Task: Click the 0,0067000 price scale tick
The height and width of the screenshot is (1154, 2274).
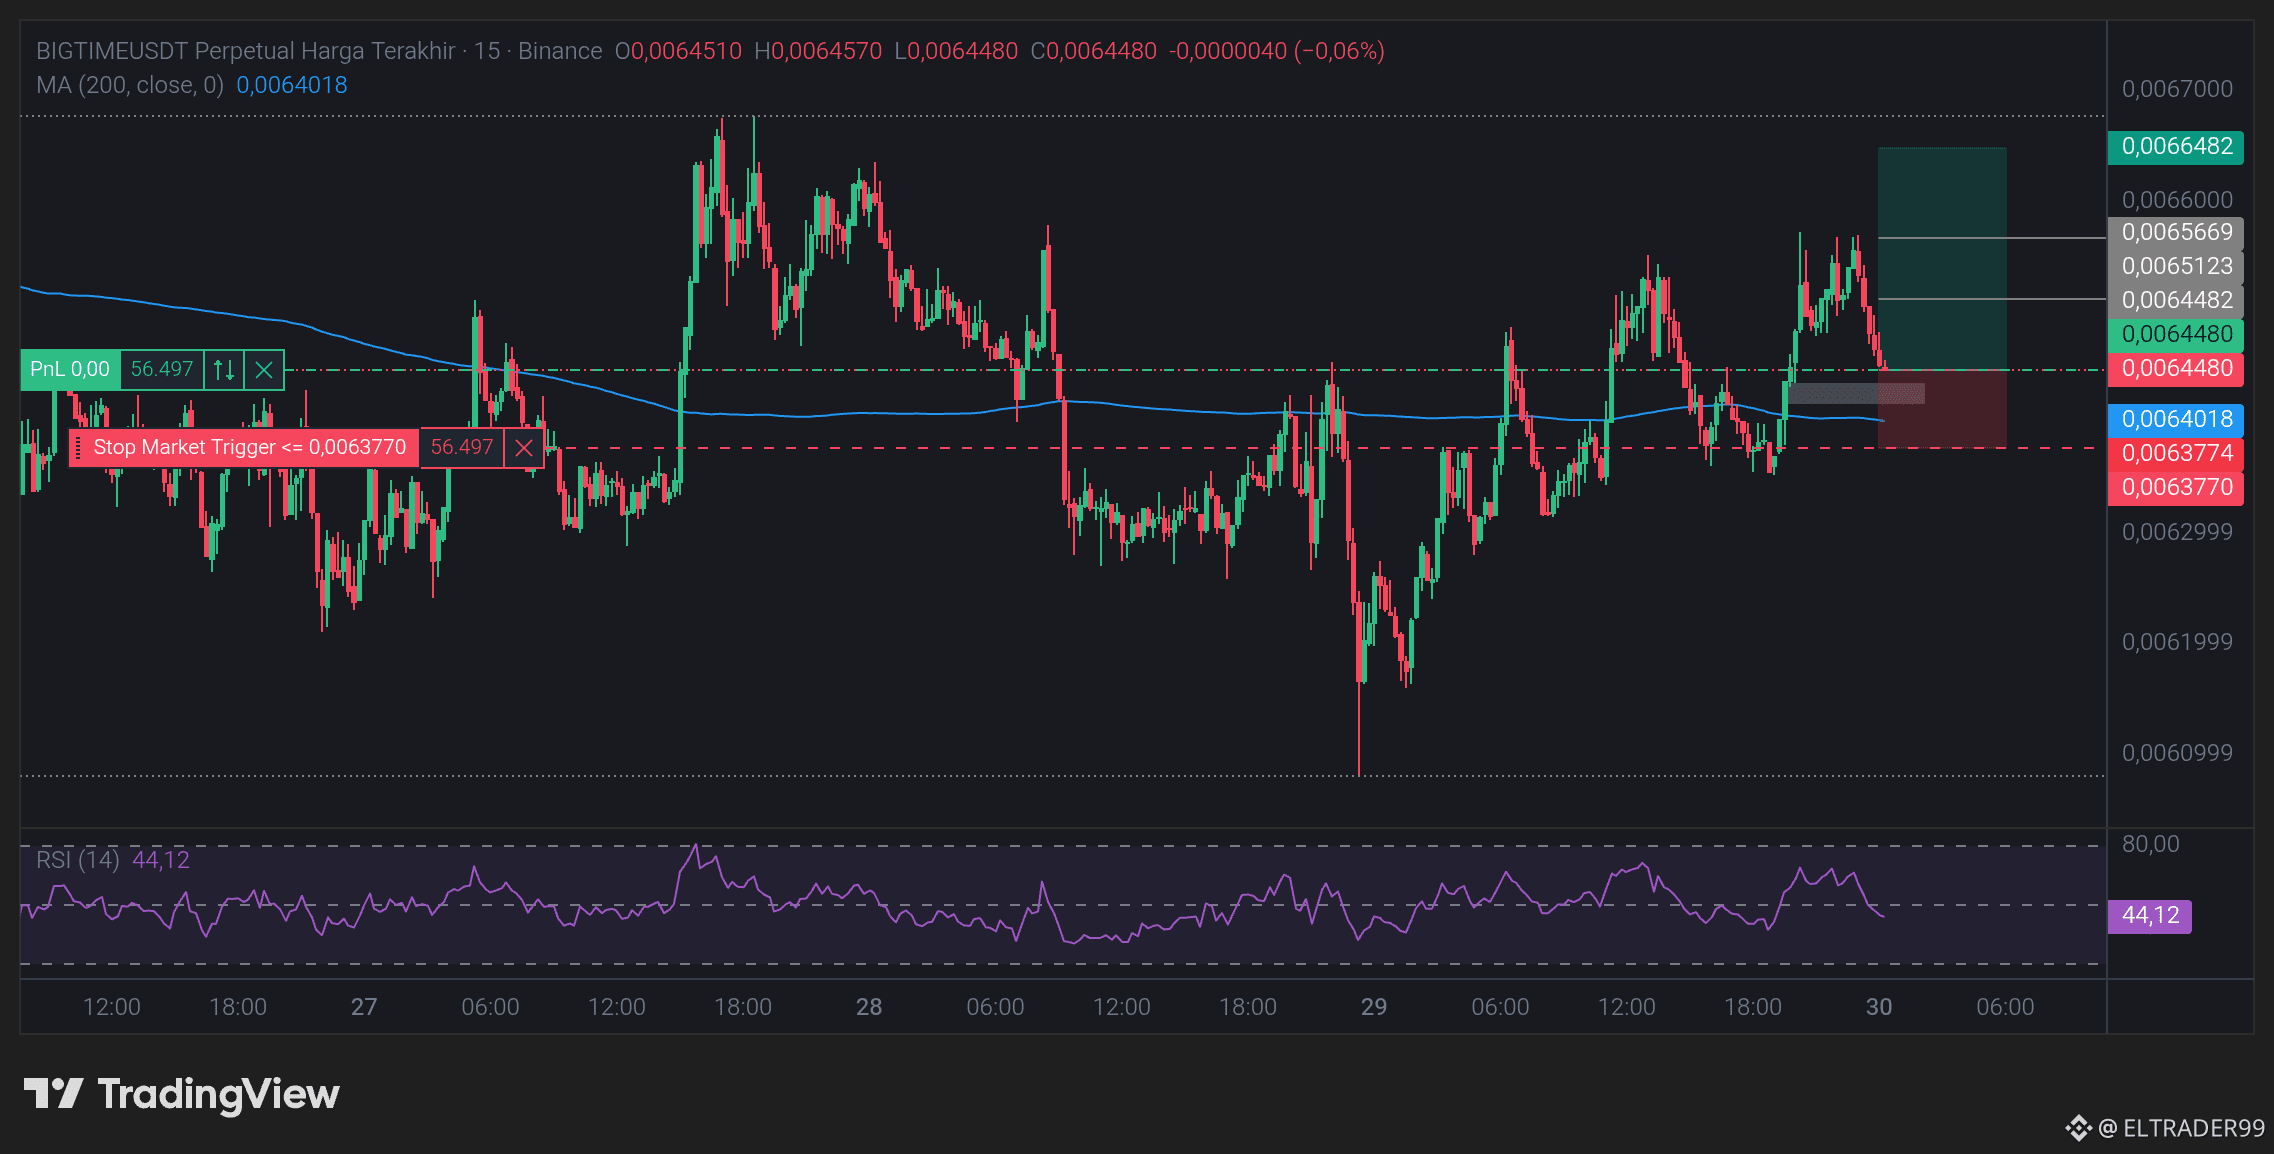Action: point(2177,89)
